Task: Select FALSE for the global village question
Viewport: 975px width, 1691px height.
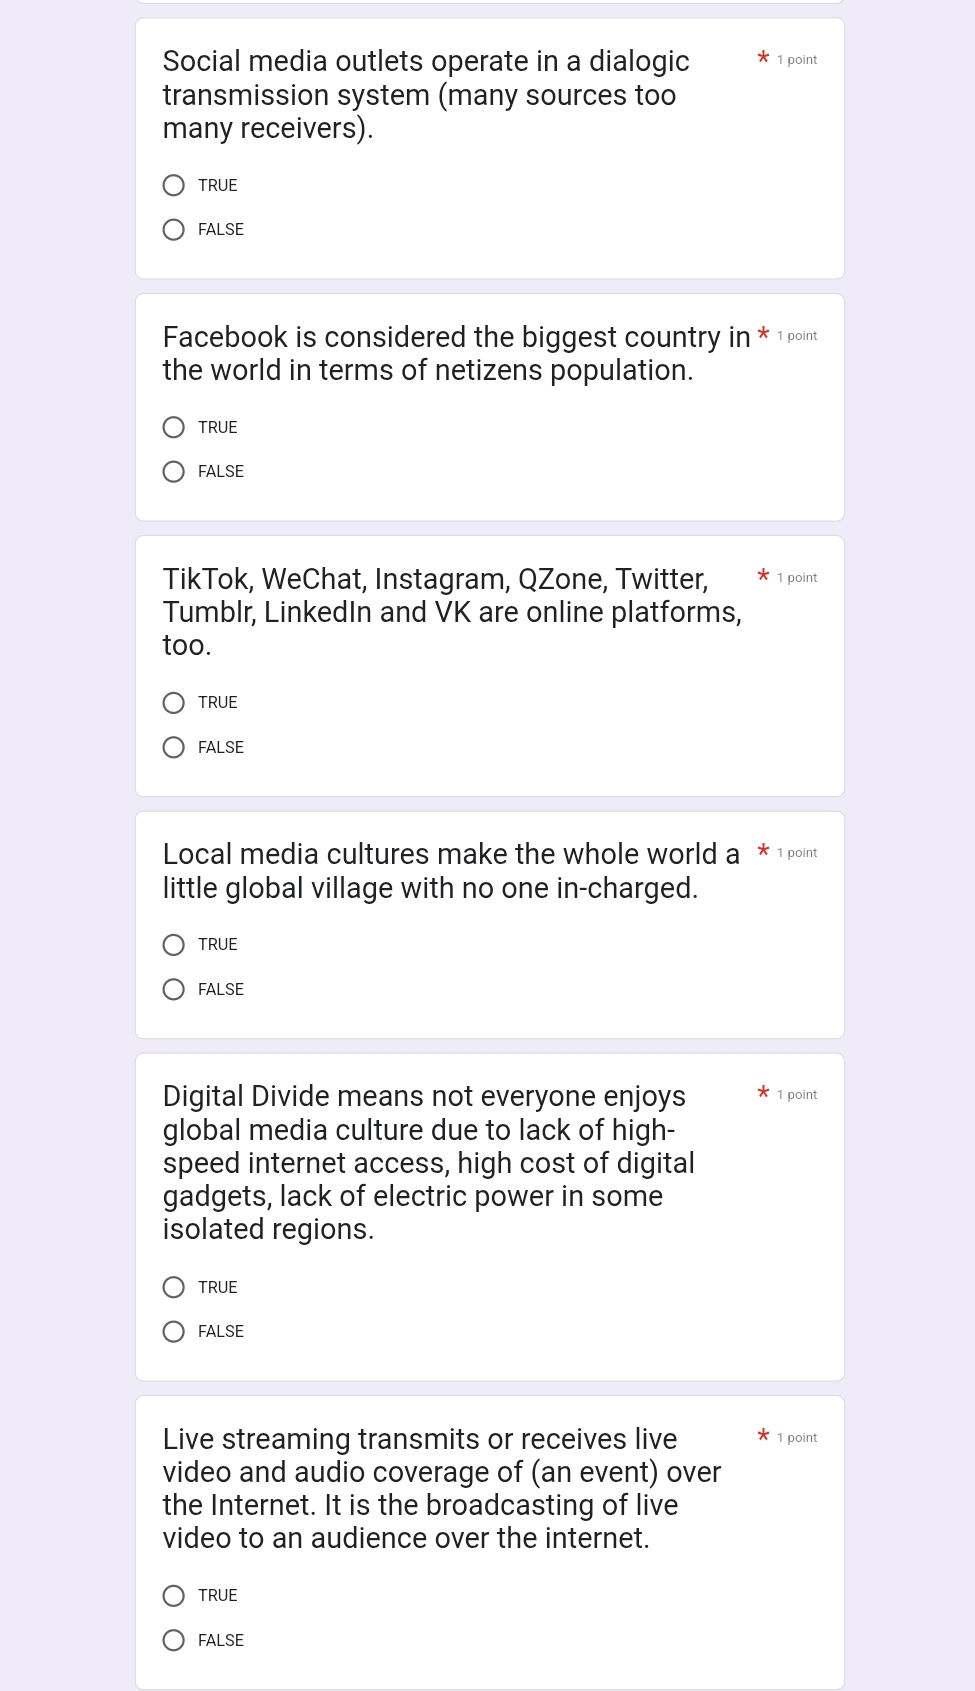Action: 173,989
